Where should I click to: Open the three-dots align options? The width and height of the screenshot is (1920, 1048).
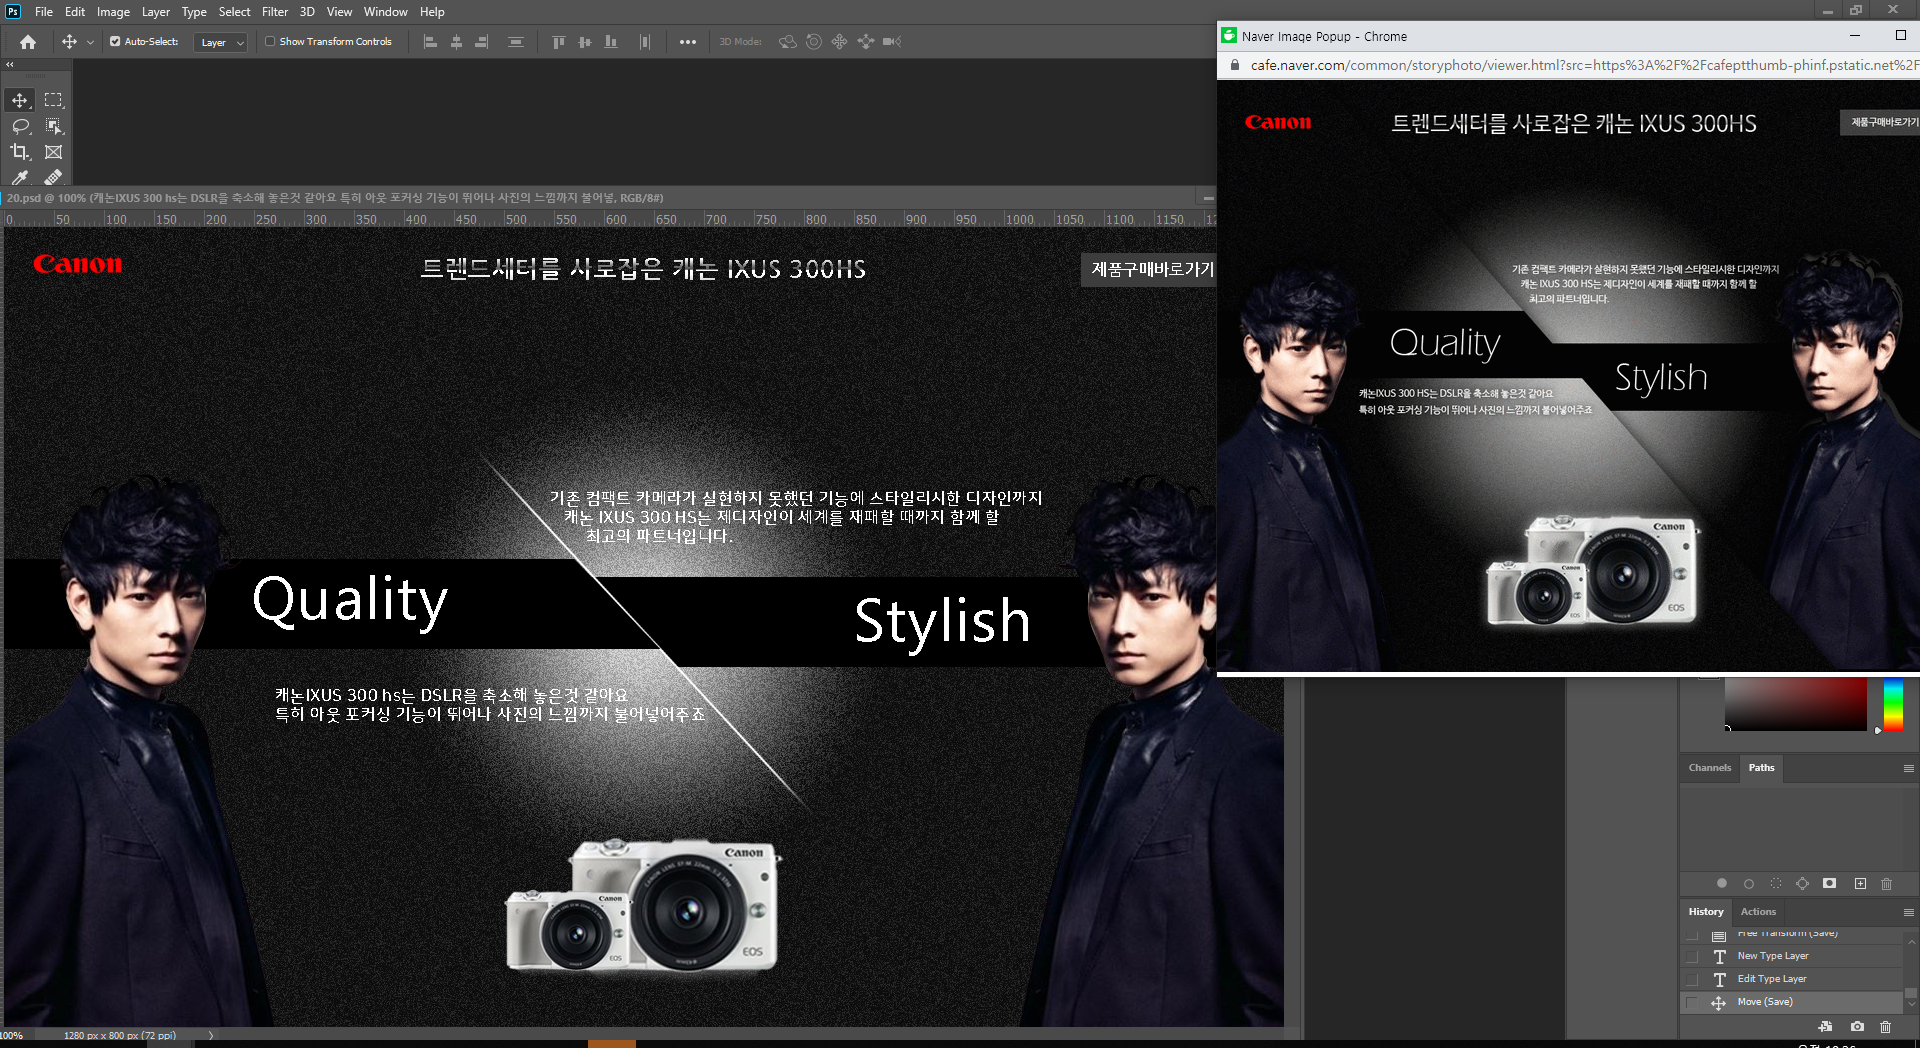coord(688,42)
